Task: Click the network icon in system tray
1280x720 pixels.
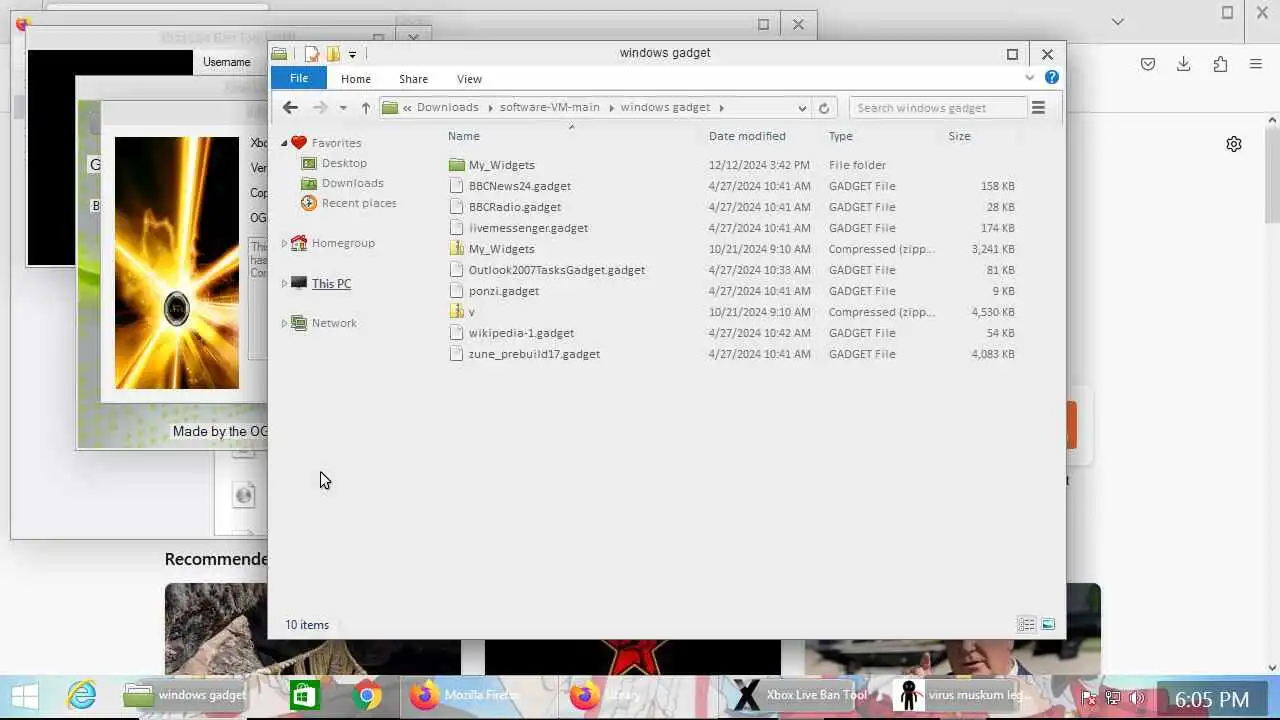Action: (x=1112, y=699)
